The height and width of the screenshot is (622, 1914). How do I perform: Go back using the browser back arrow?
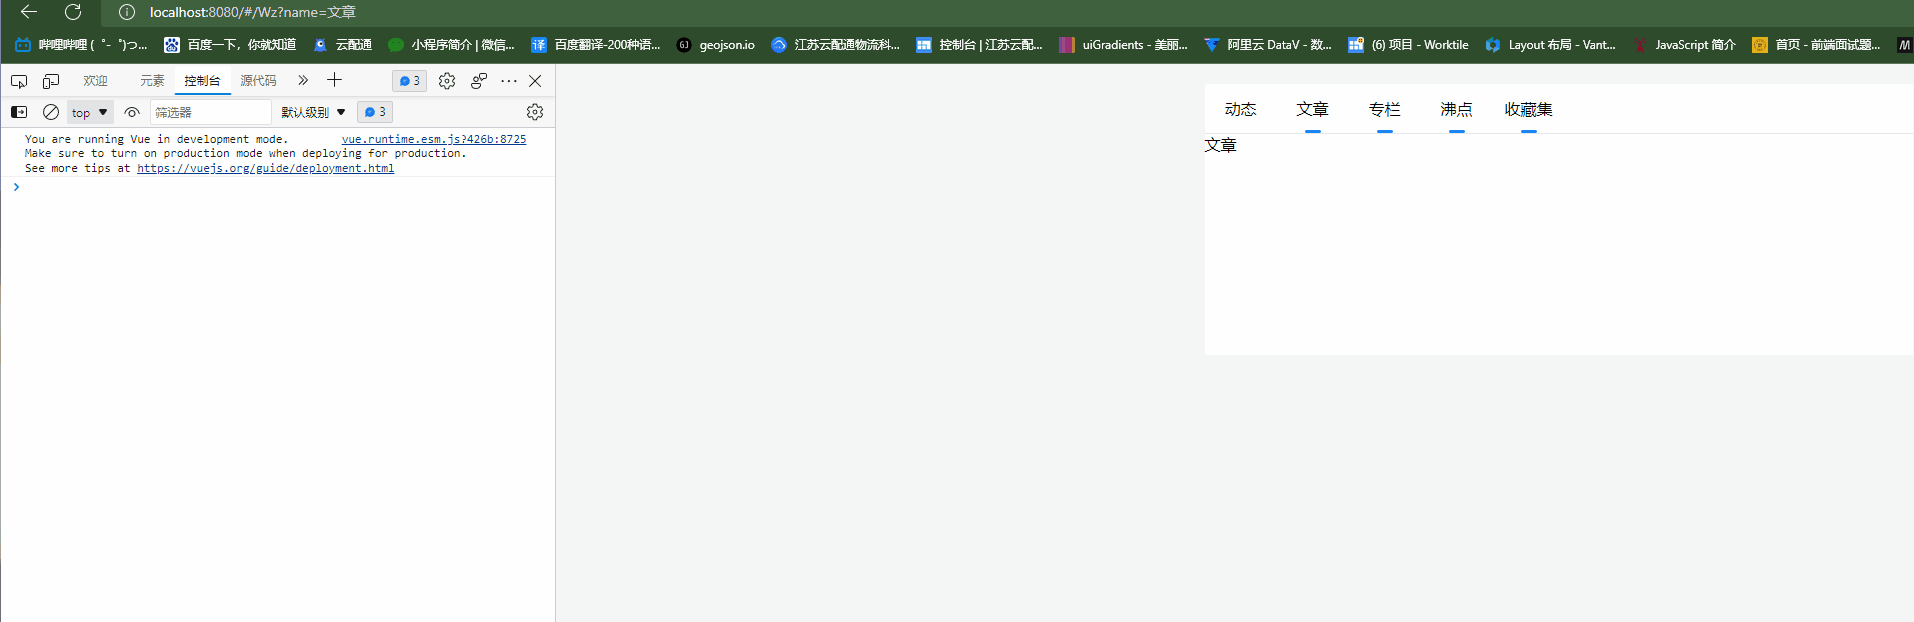(29, 12)
